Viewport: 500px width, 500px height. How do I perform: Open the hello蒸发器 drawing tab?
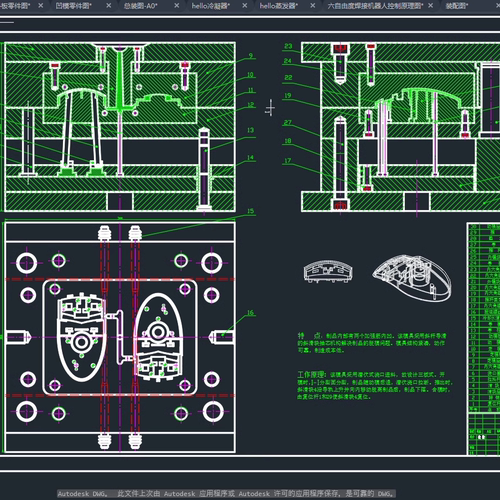[x=279, y=6]
